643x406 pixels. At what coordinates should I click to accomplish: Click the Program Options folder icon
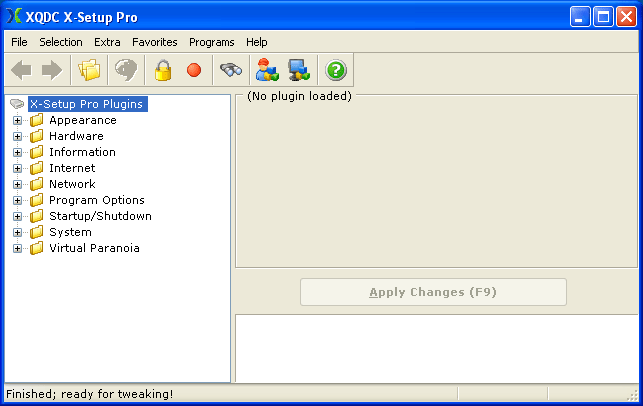pos(36,200)
